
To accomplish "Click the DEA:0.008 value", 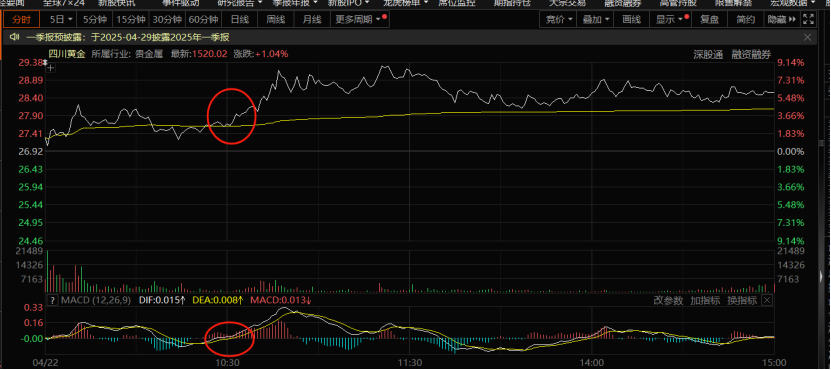I will pyautogui.click(x=218, y=301).
